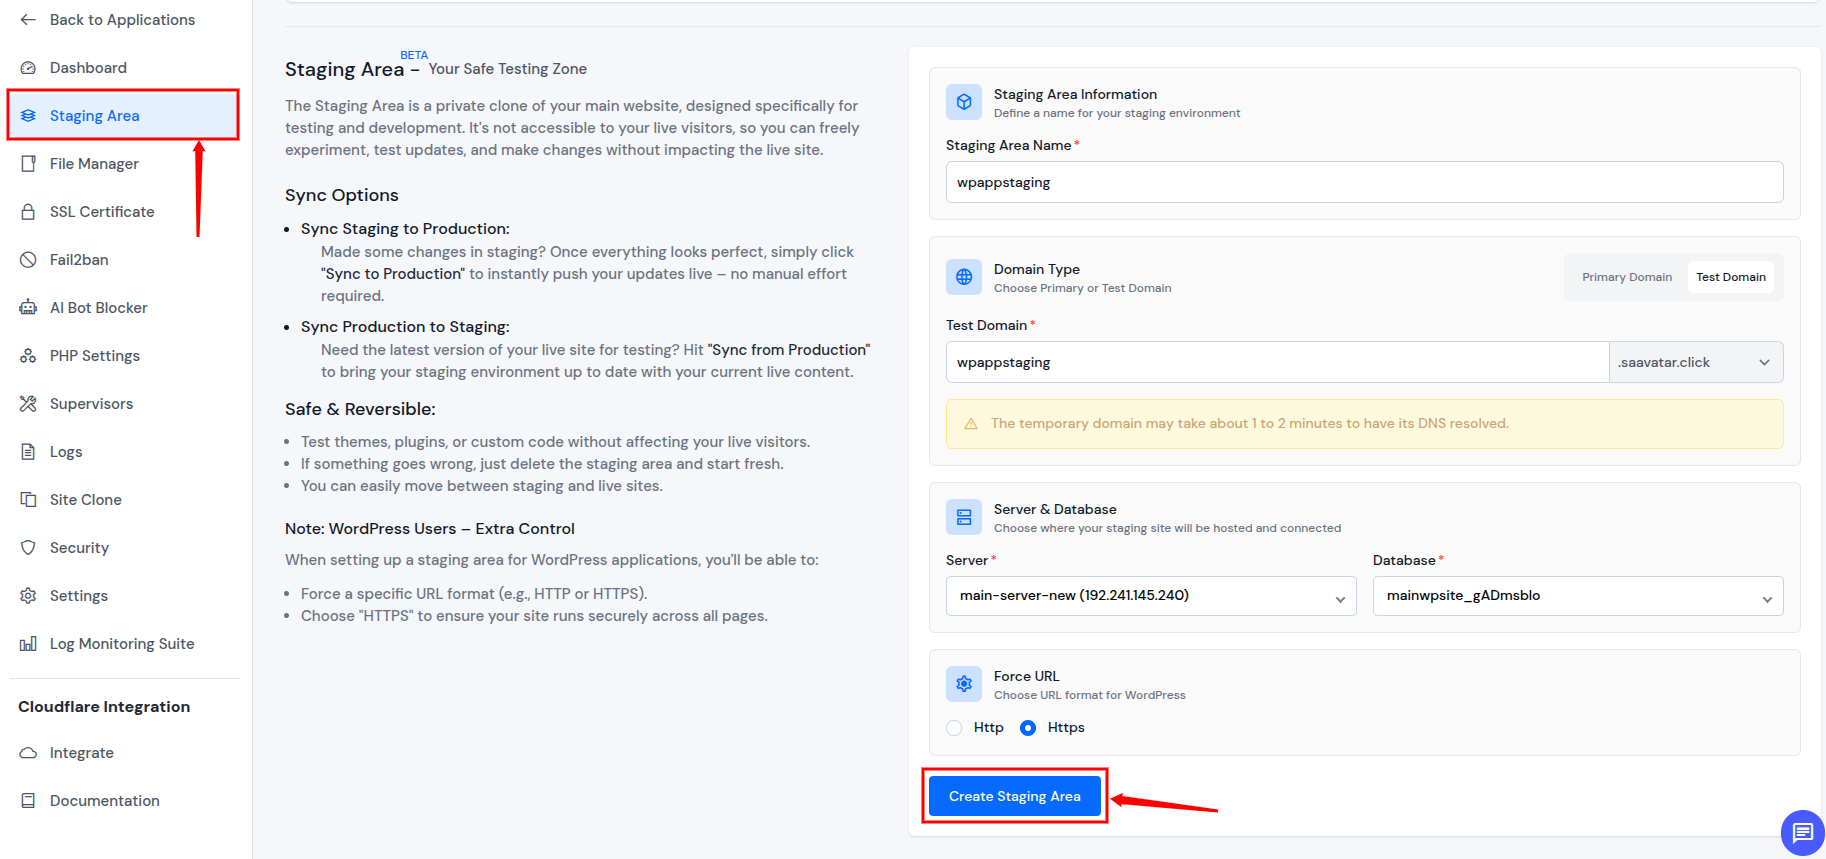Expand the .saavatar.click domain suffix dropdown

click(x=1695, y=362)
